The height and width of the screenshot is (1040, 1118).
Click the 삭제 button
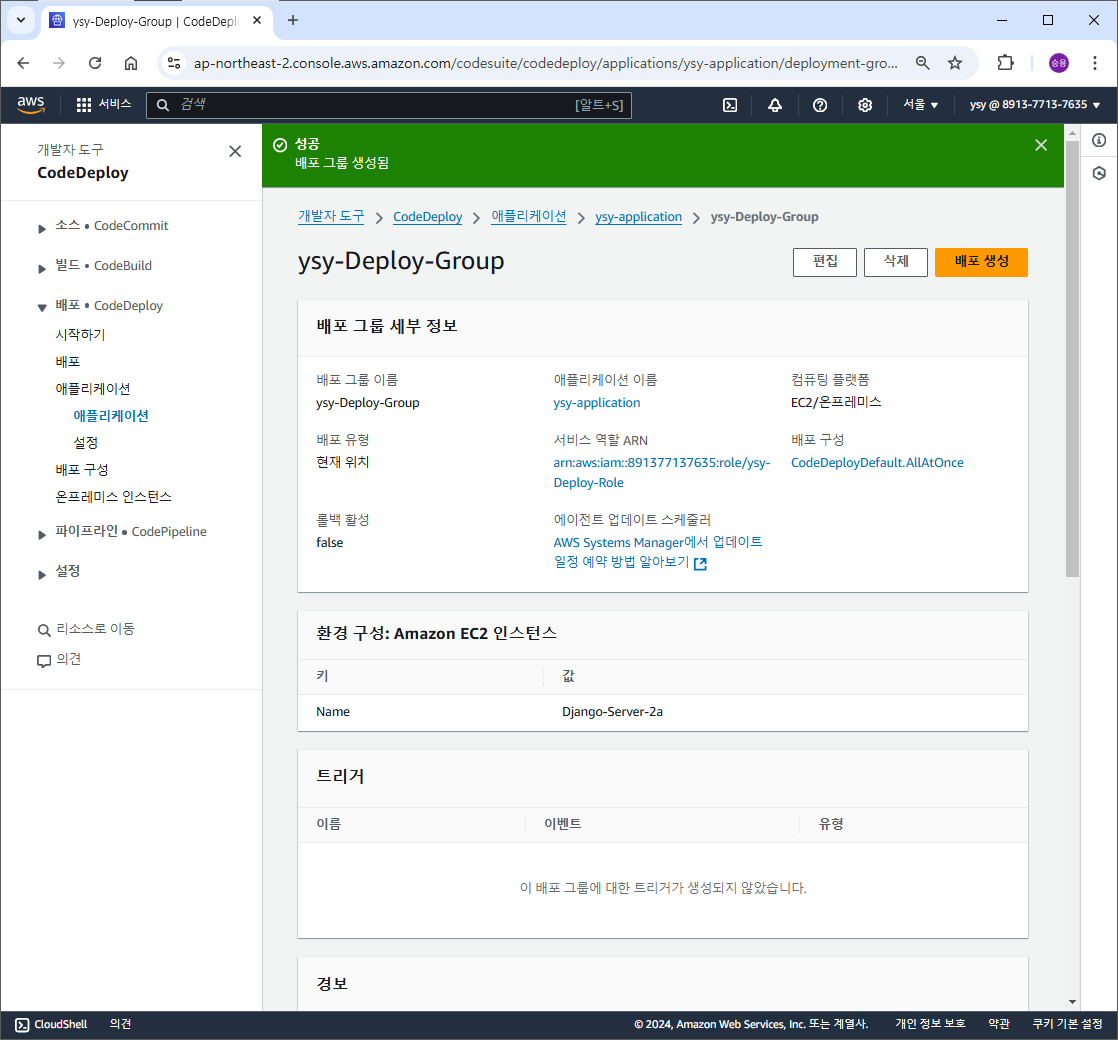(896, 262)
